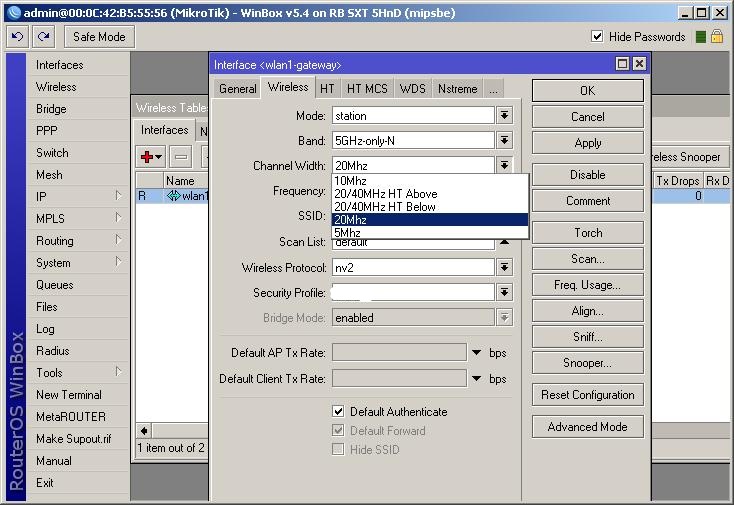Select 5Mhz channel width option
The image size is (734, 505).
tap(430, 233)
